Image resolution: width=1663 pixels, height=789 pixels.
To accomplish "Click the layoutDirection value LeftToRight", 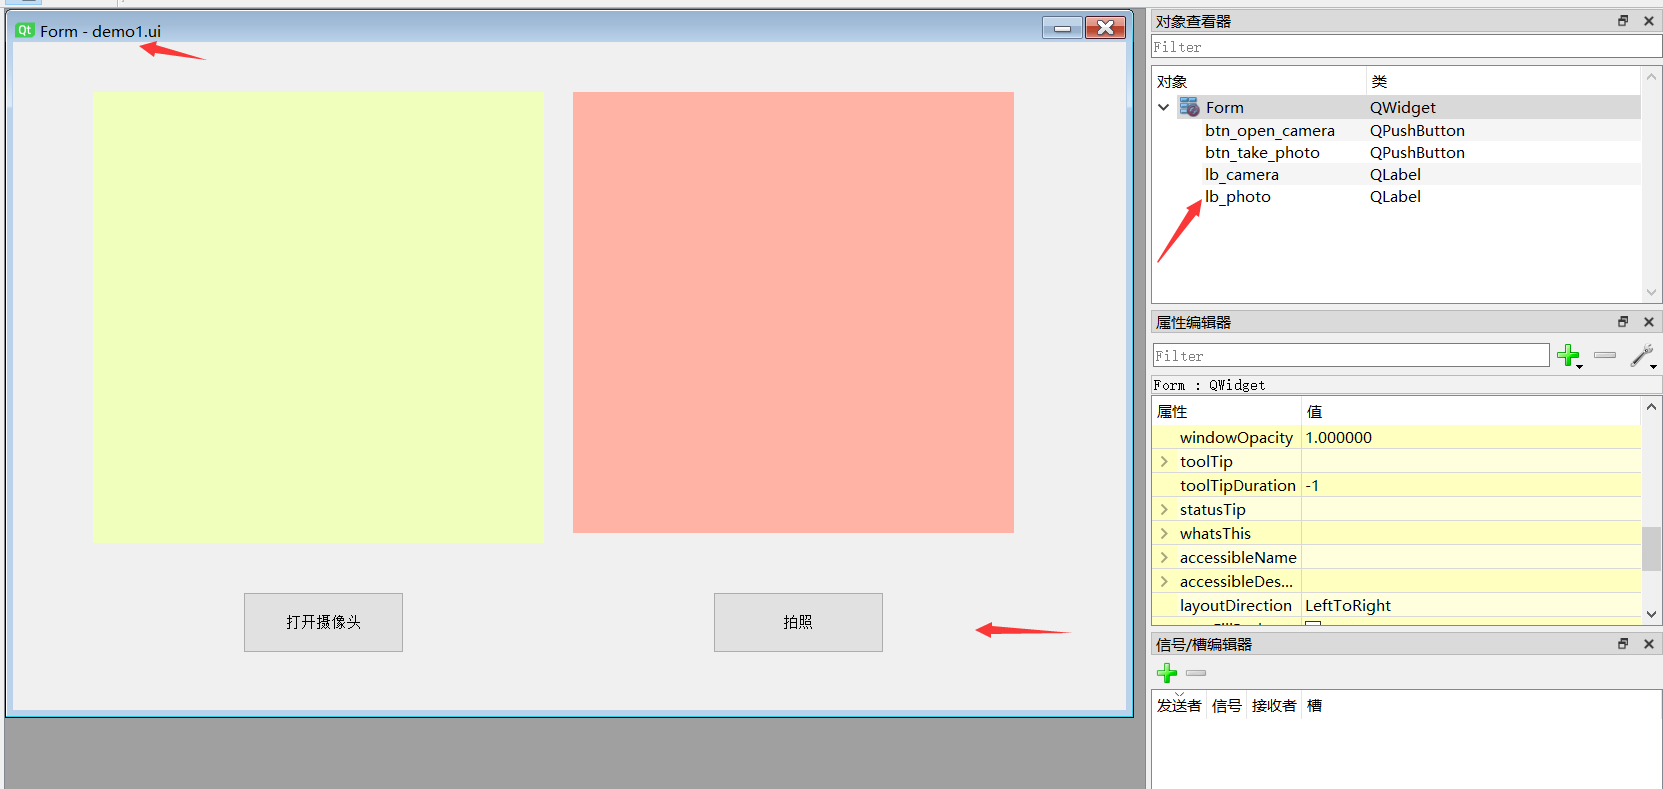I will point(1348,605).
